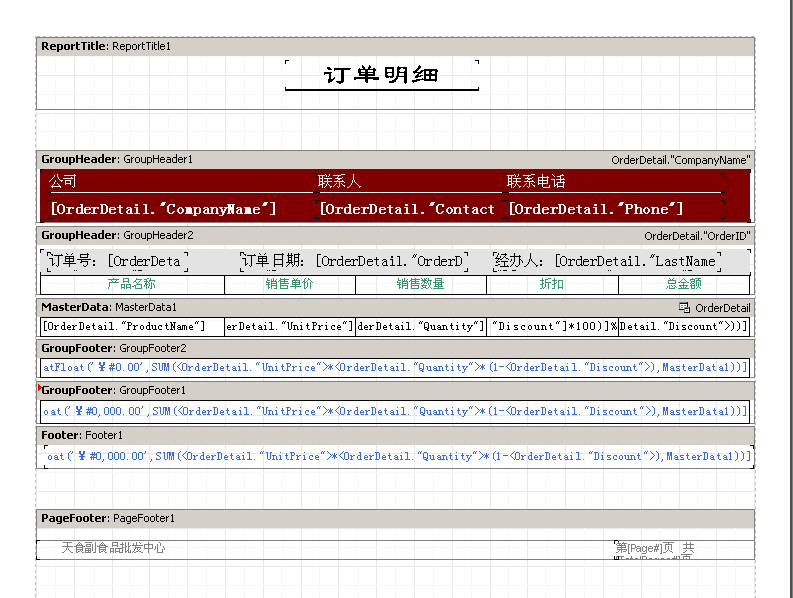Select the OrderDetail Phone field object
The image size is (793, 598).
pyautogui.click(x=596, y=209)
